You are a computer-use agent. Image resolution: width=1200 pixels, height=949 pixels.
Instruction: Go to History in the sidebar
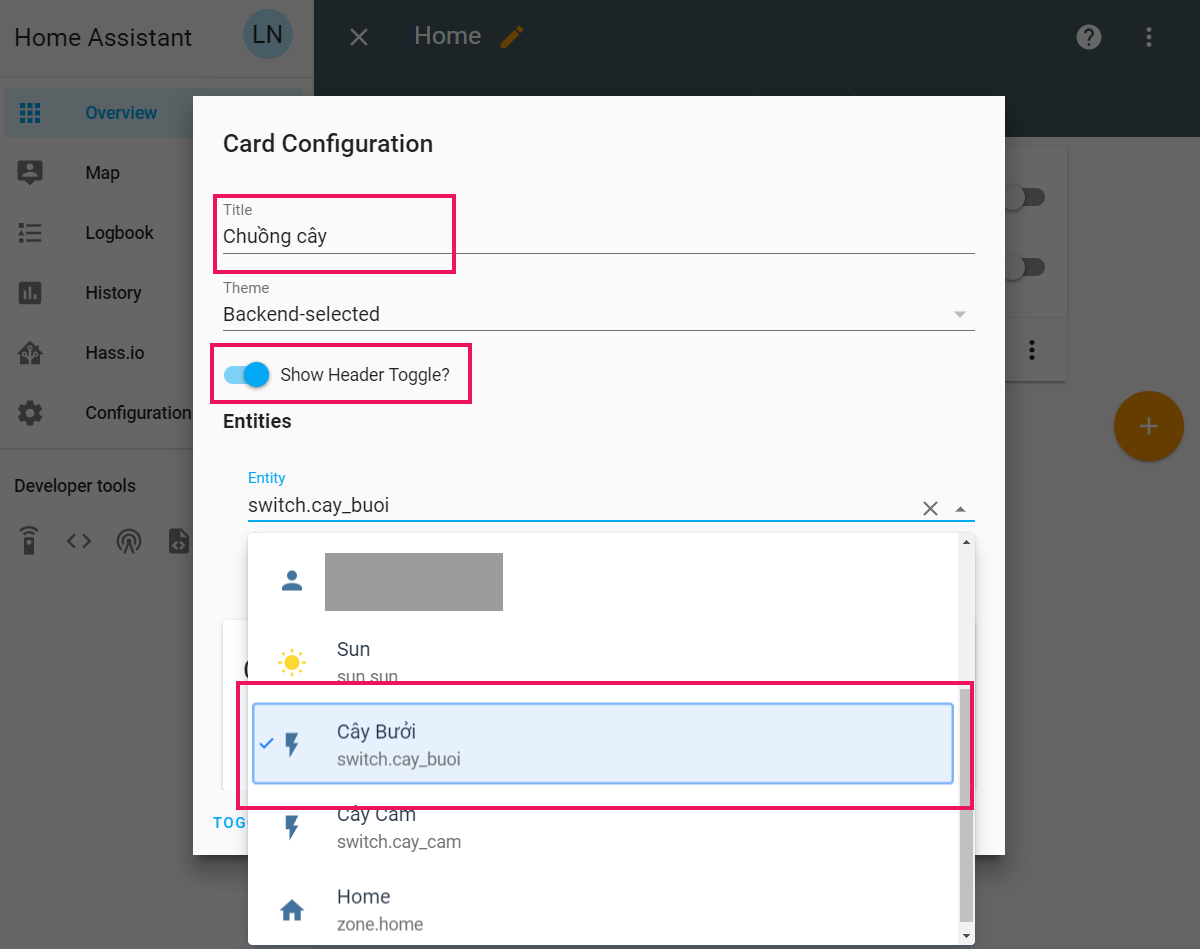pyautogui.click(x=113, y=293)
